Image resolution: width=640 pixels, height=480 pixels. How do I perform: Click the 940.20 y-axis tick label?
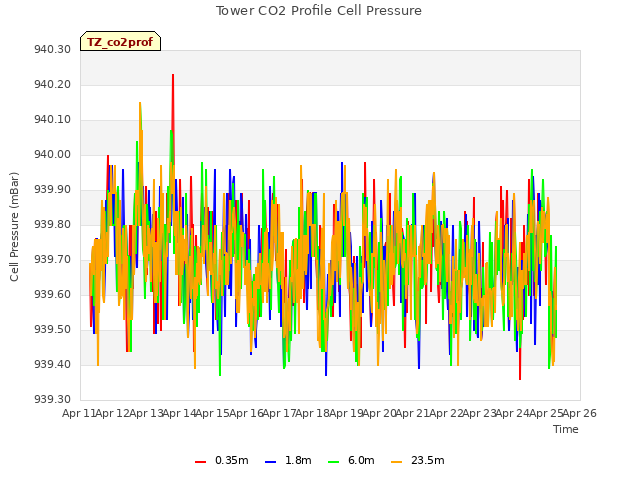point(52,85)
